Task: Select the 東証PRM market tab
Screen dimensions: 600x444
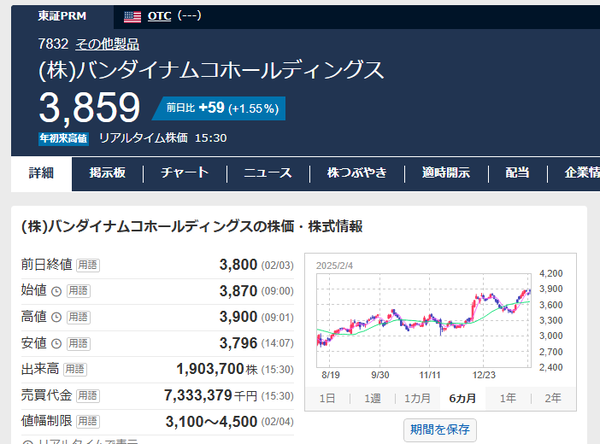Action: click(x=62, y=16)
